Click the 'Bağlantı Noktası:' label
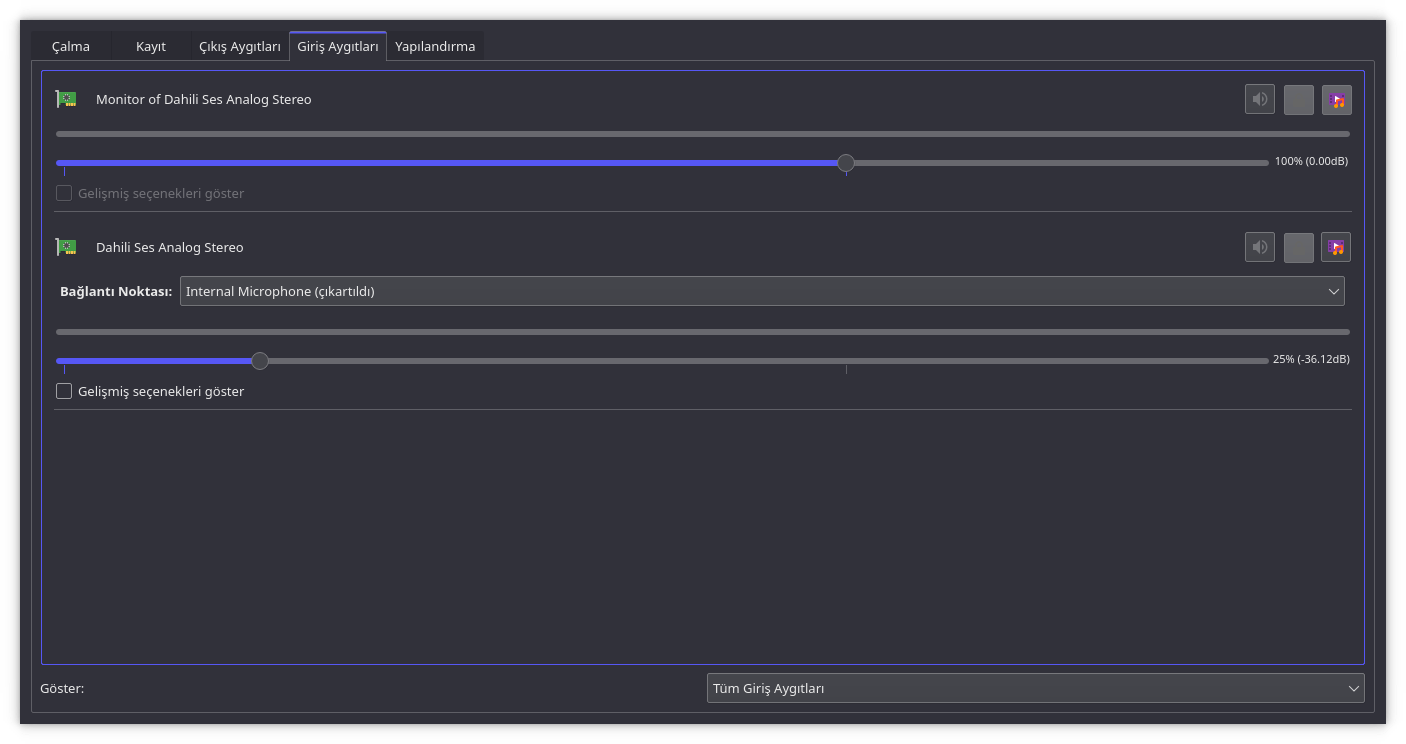1406x744 pixels. [x=116, y=291]
